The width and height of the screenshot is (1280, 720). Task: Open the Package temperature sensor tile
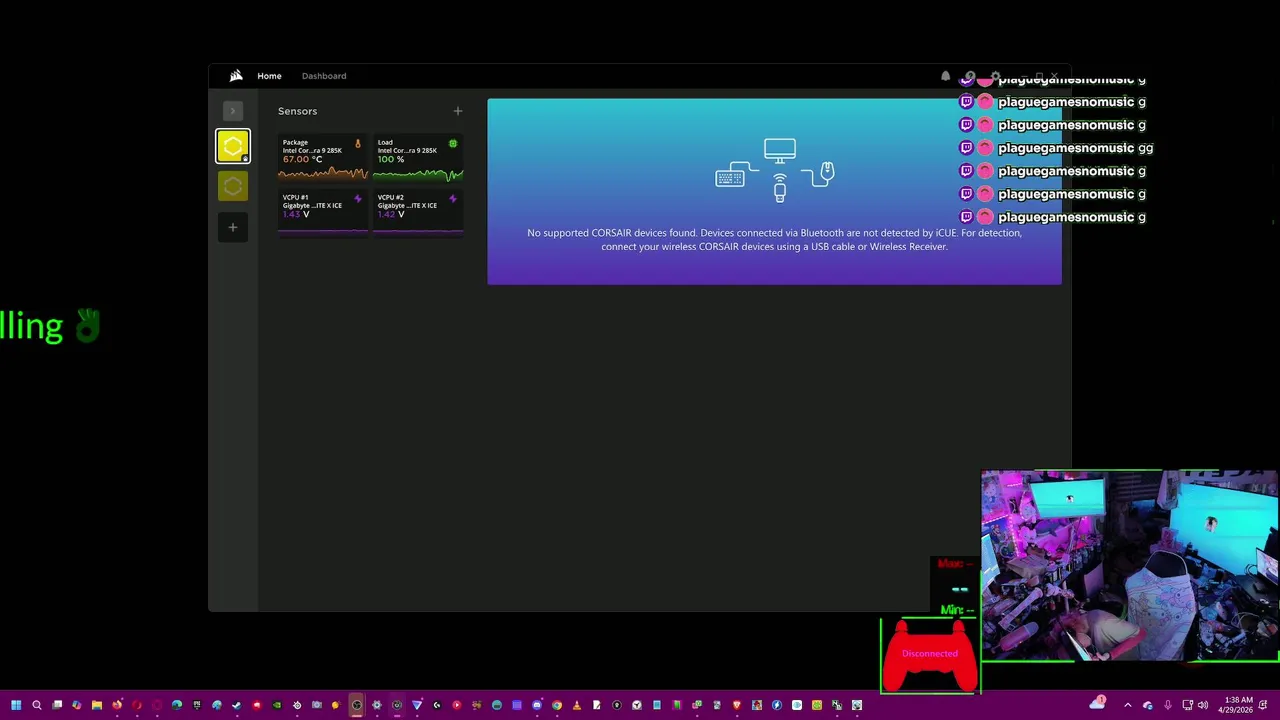tap(322, 159)
